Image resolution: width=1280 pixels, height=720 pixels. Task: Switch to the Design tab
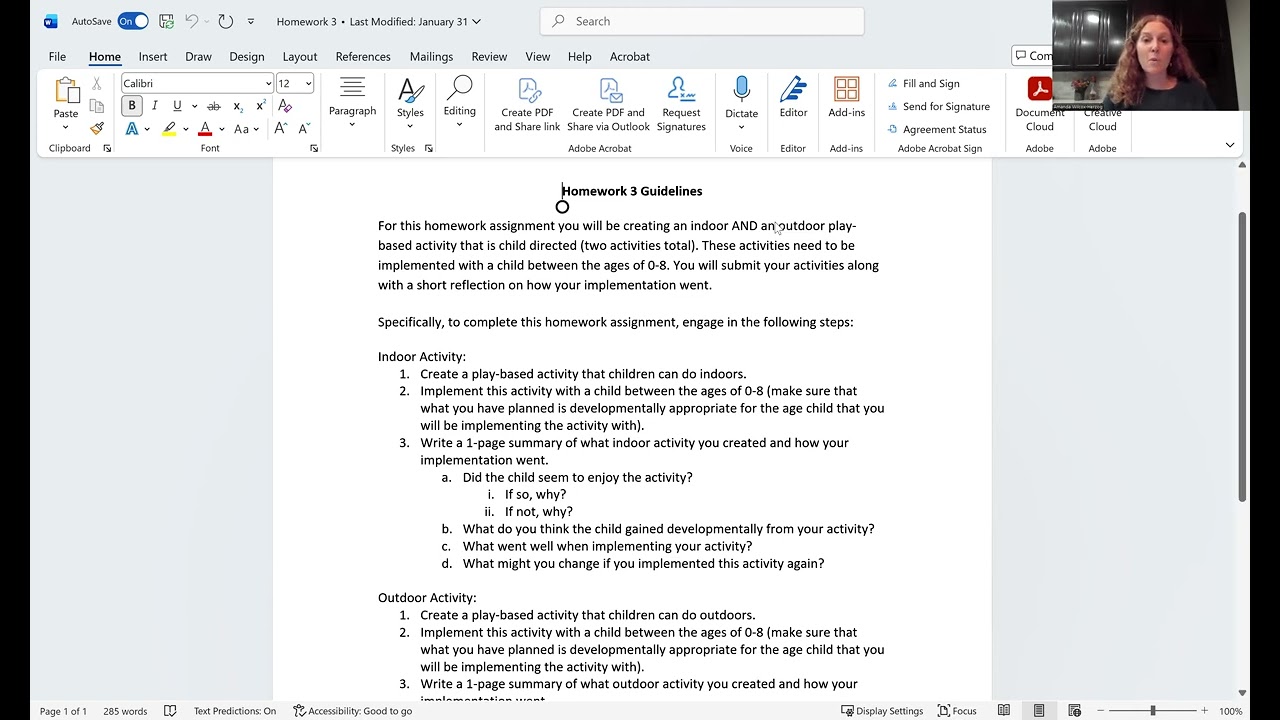247,57
